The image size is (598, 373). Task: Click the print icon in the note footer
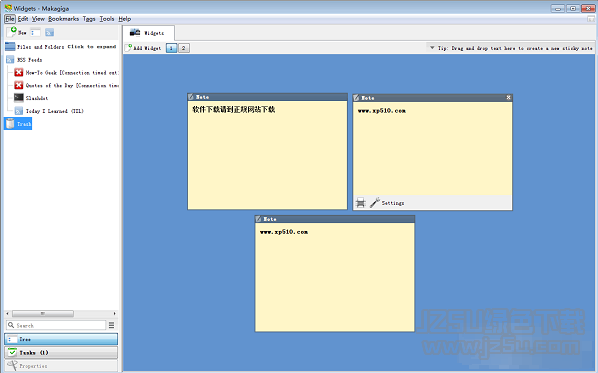coord(360,203)
